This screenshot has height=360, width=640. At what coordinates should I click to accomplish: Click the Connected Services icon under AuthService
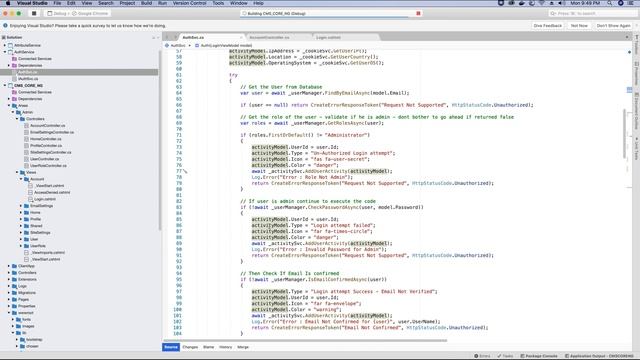[14, 59]
